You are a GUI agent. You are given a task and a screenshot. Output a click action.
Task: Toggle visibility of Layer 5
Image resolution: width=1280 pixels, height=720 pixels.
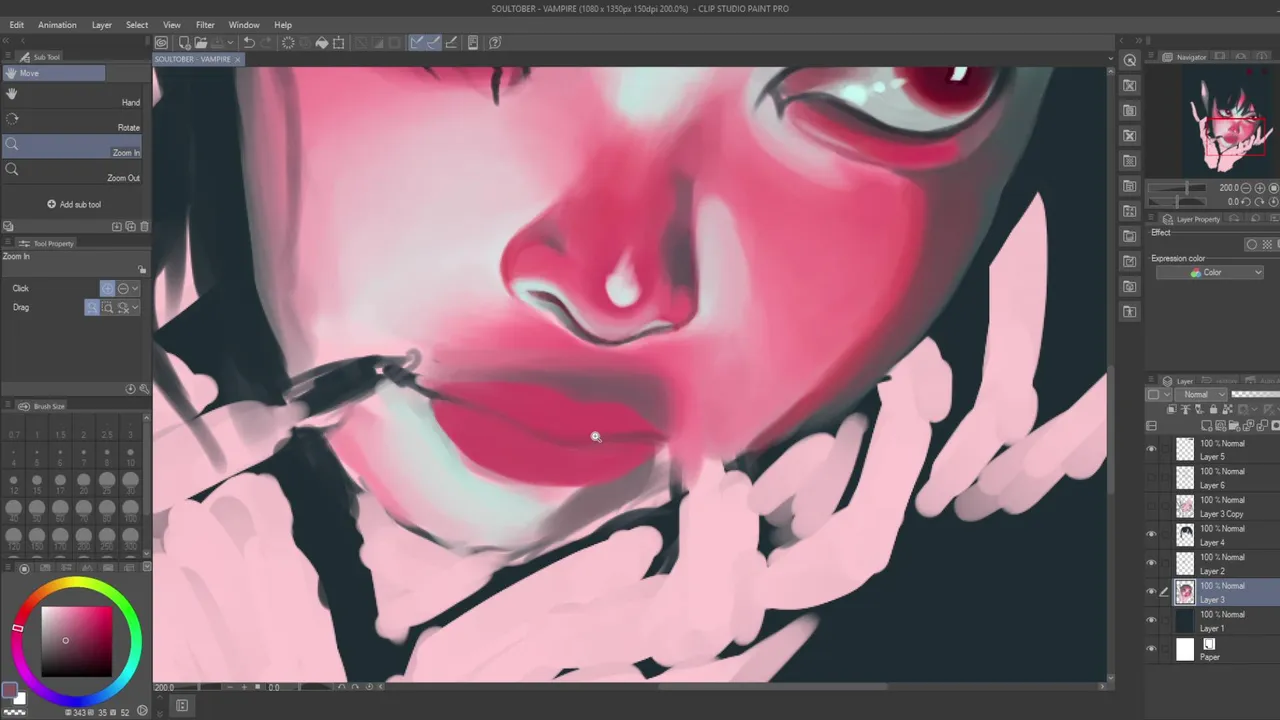1151,450
